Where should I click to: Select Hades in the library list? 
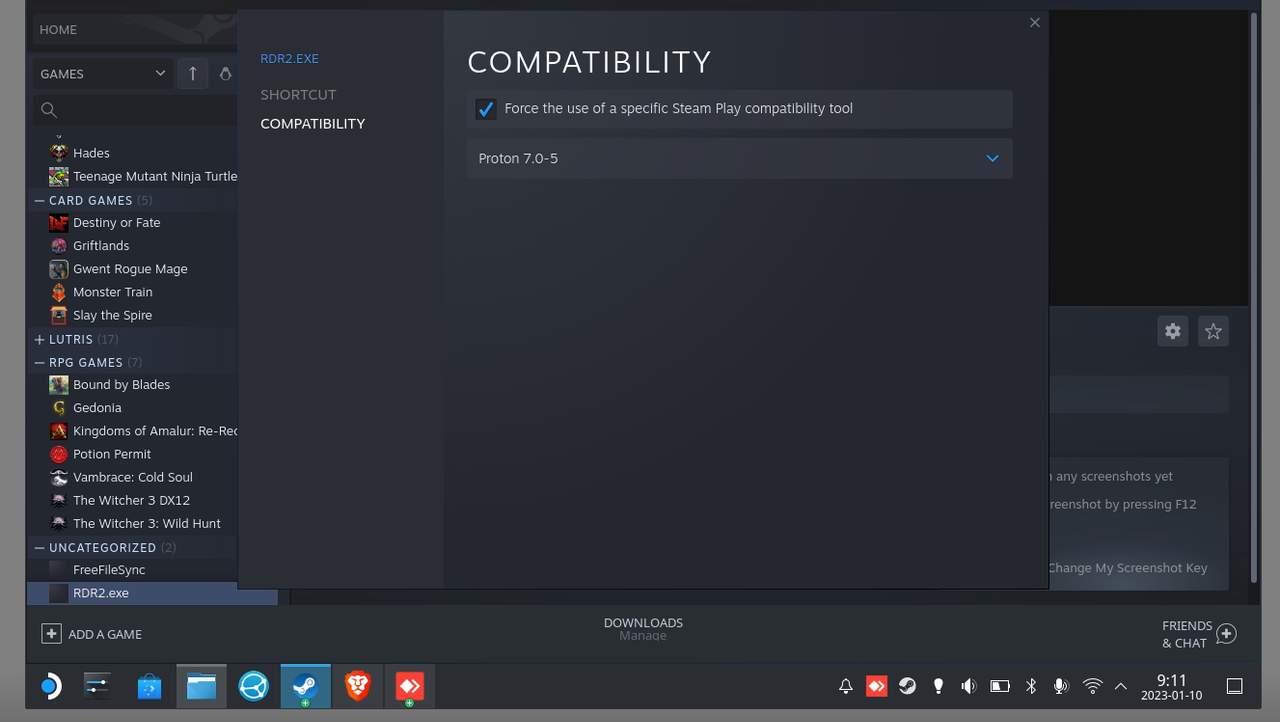coord(91,153)
